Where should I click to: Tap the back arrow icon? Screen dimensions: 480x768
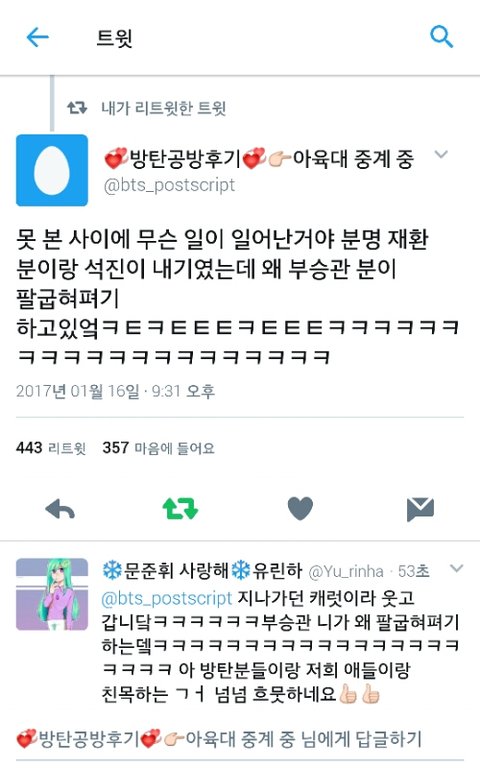[37, 37]
